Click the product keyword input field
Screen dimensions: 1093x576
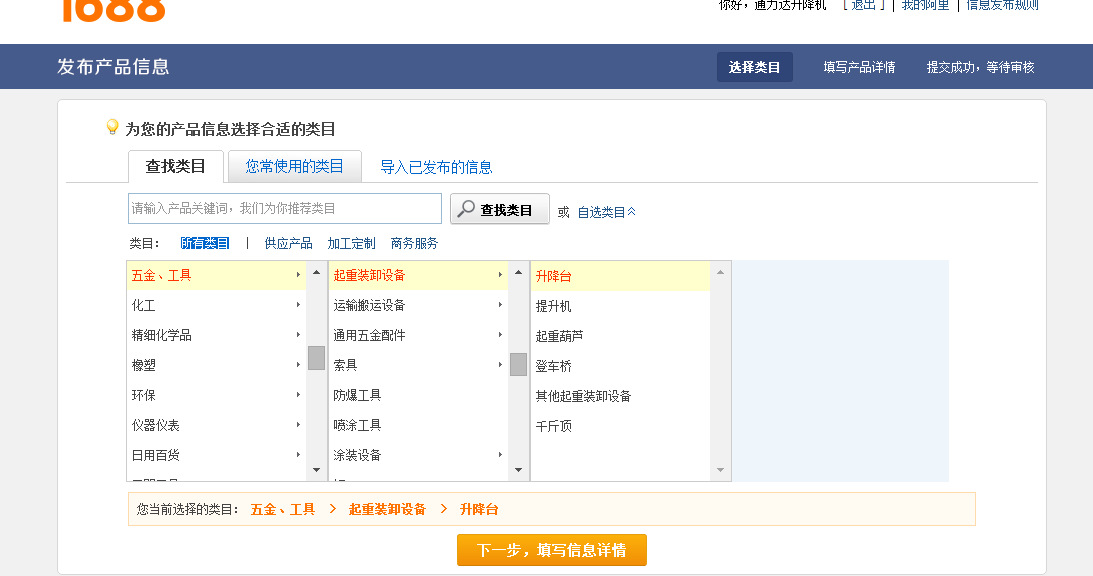point(285,208)
